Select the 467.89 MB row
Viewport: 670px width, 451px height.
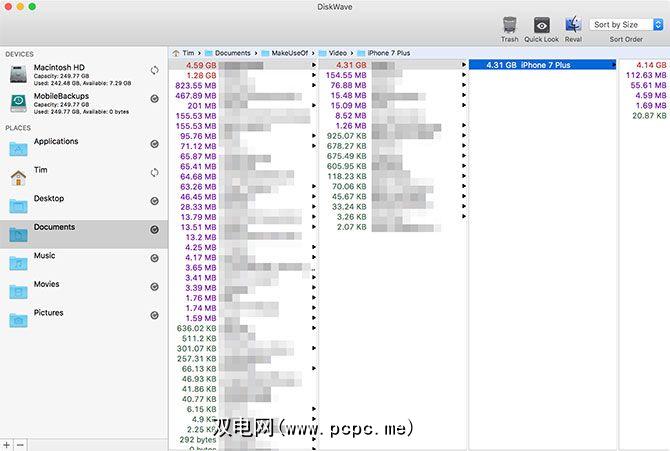(x=244, y=96)
